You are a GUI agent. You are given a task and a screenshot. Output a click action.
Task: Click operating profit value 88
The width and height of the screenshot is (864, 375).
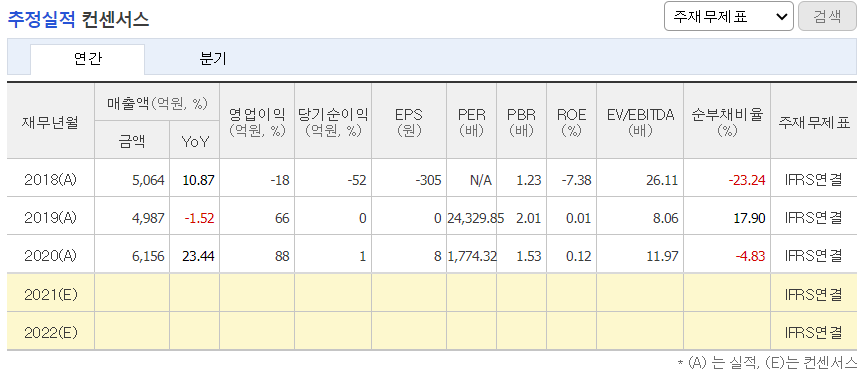(x=283, y=256)
